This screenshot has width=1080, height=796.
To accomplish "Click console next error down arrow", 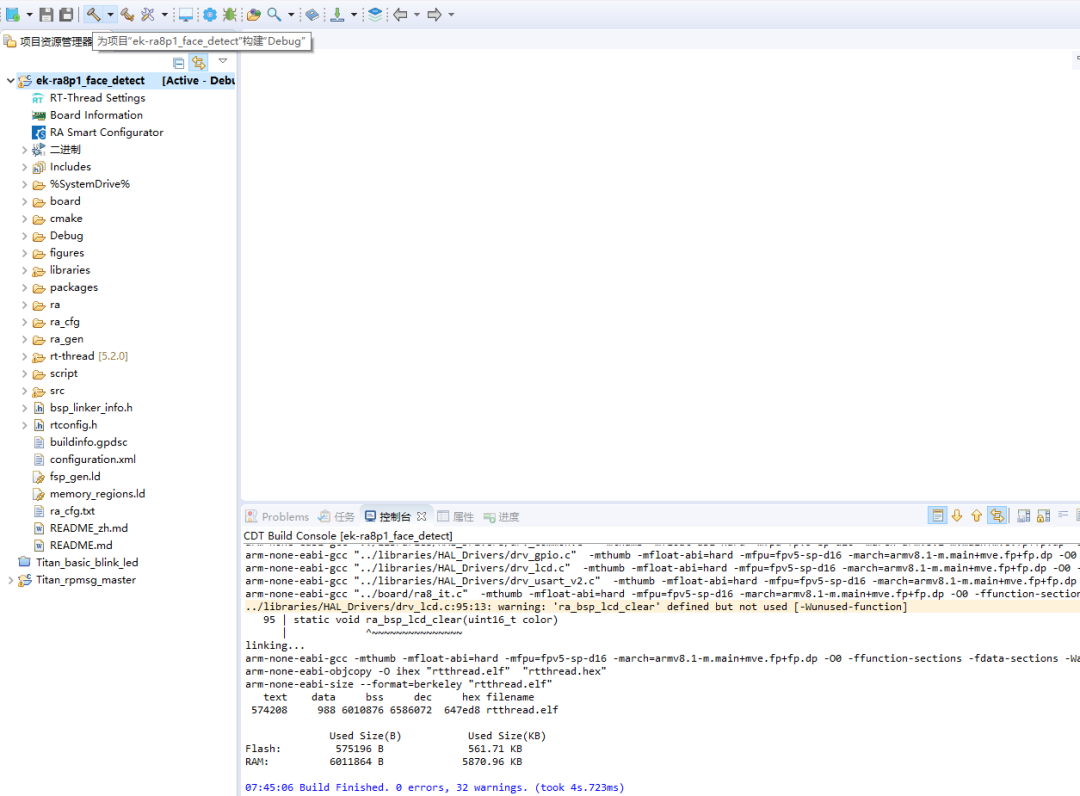I will (x=957, y=515).
